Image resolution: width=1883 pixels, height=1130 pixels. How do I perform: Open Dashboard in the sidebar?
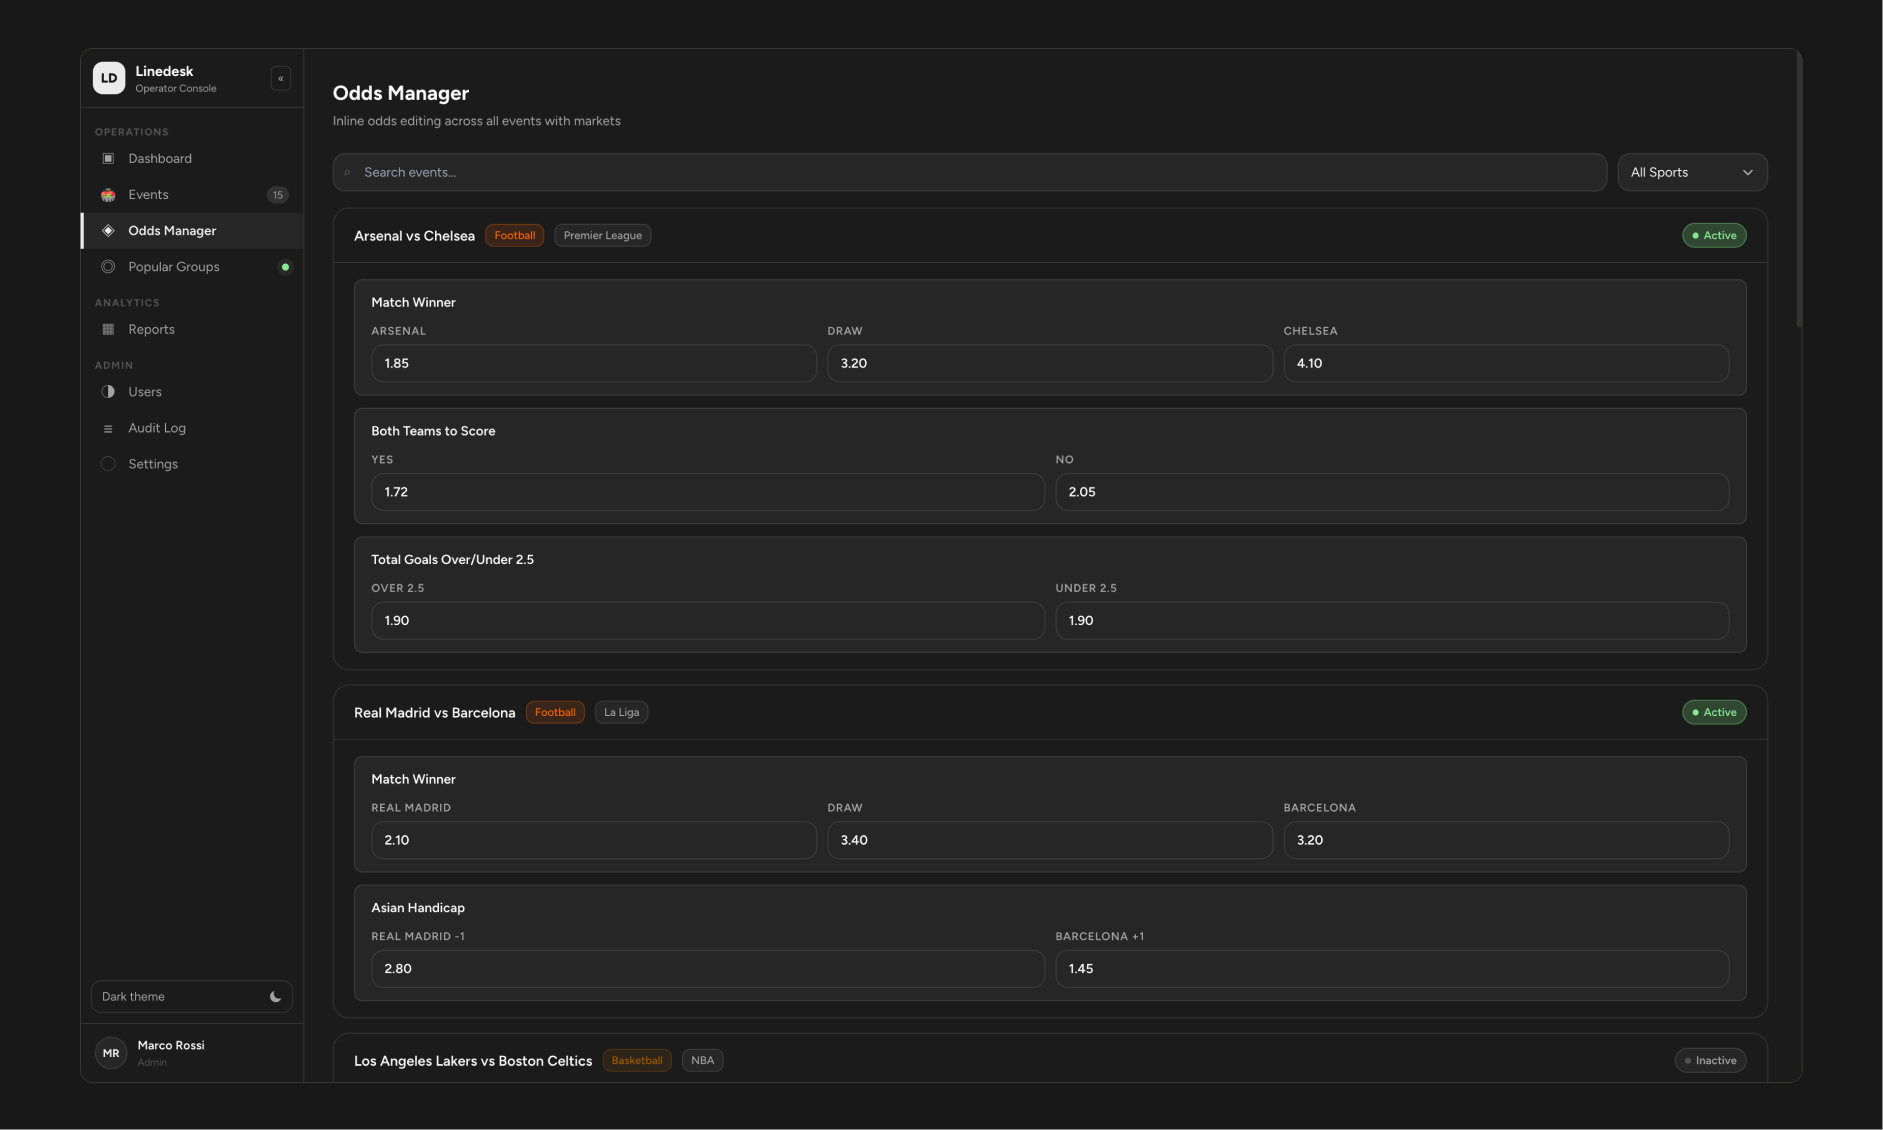192,158
